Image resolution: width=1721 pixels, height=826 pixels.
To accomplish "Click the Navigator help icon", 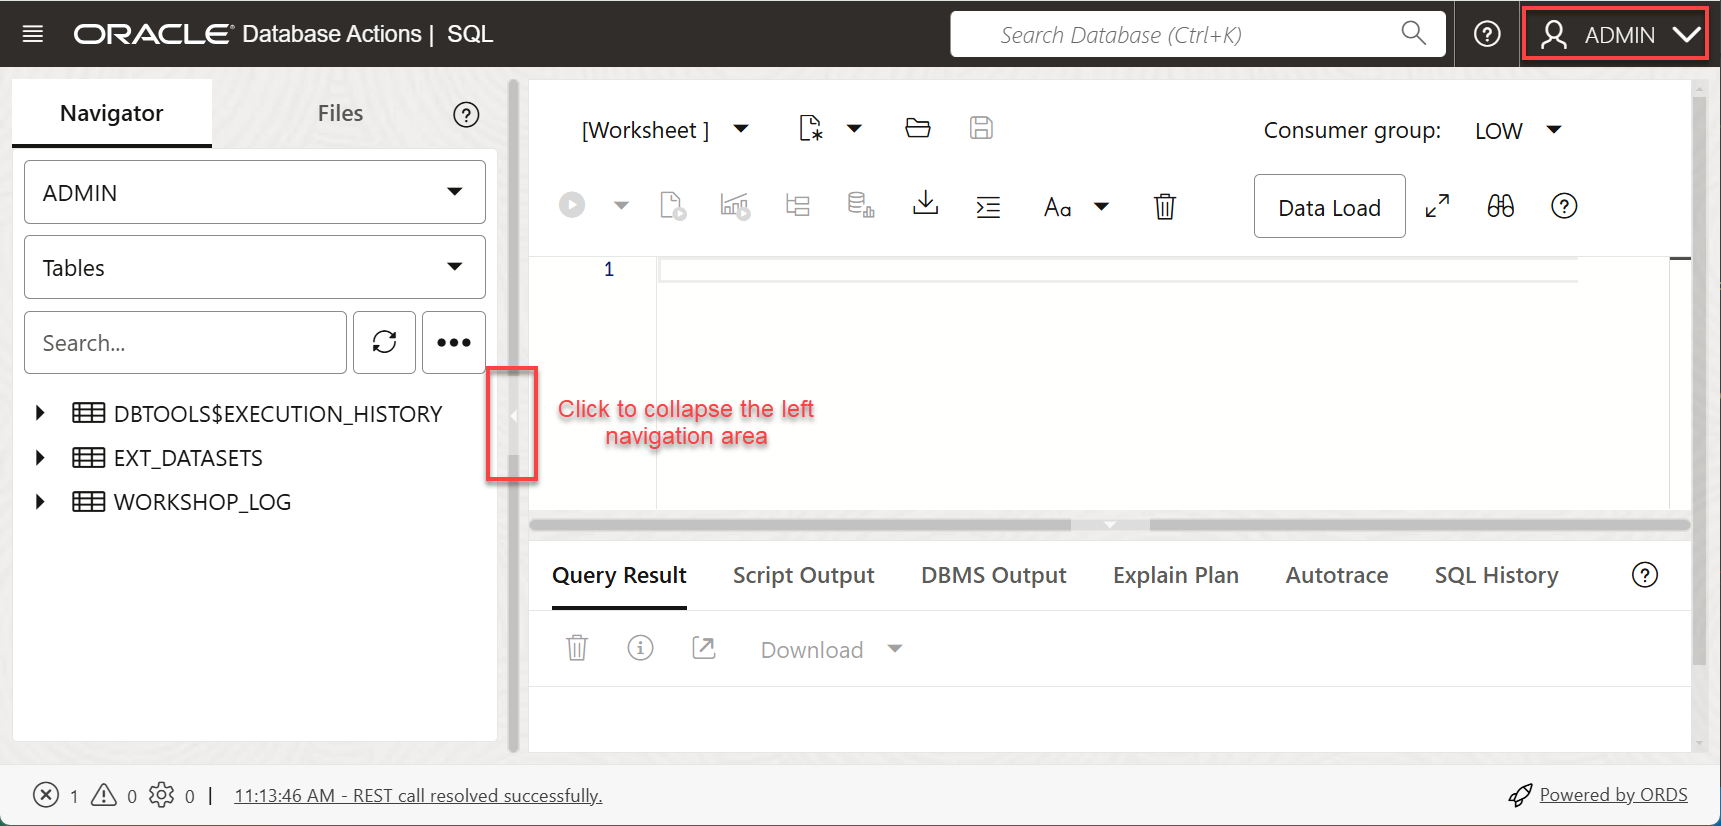I will click(x=466, y=114).
